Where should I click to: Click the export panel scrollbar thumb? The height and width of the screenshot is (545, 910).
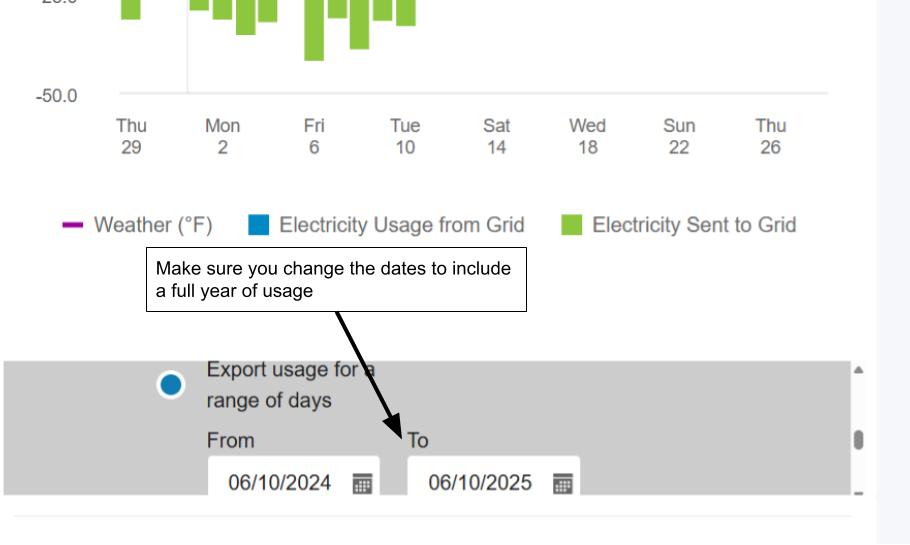(859, 440)
